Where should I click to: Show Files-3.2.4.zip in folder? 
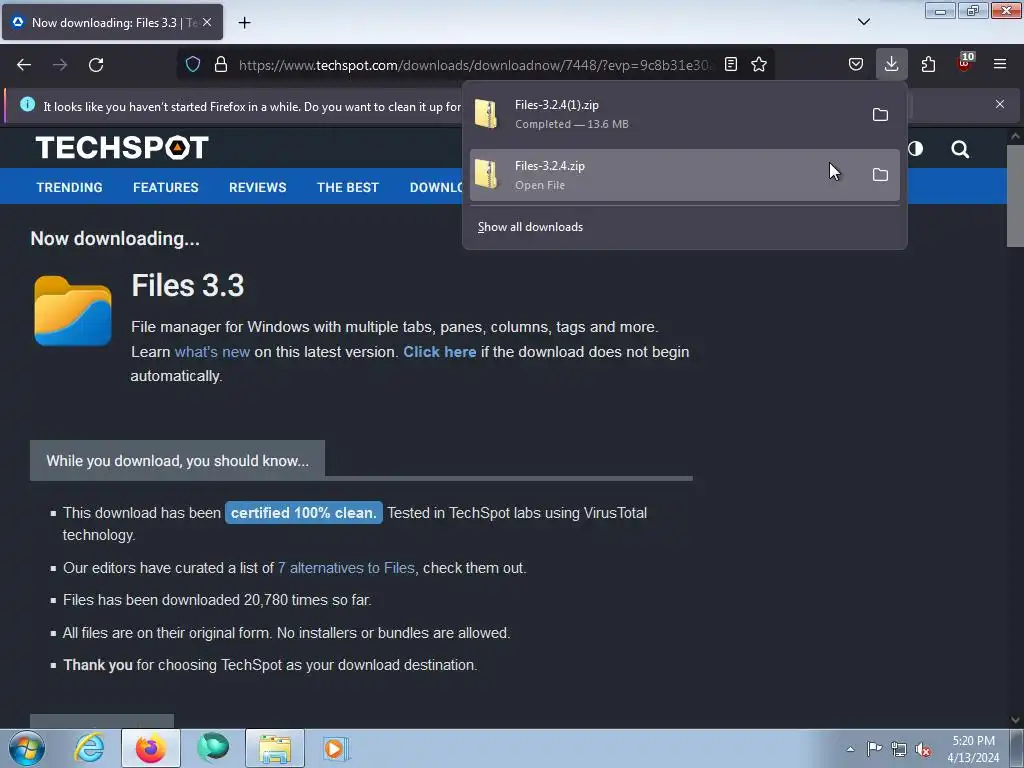click(x=880, y=174)
